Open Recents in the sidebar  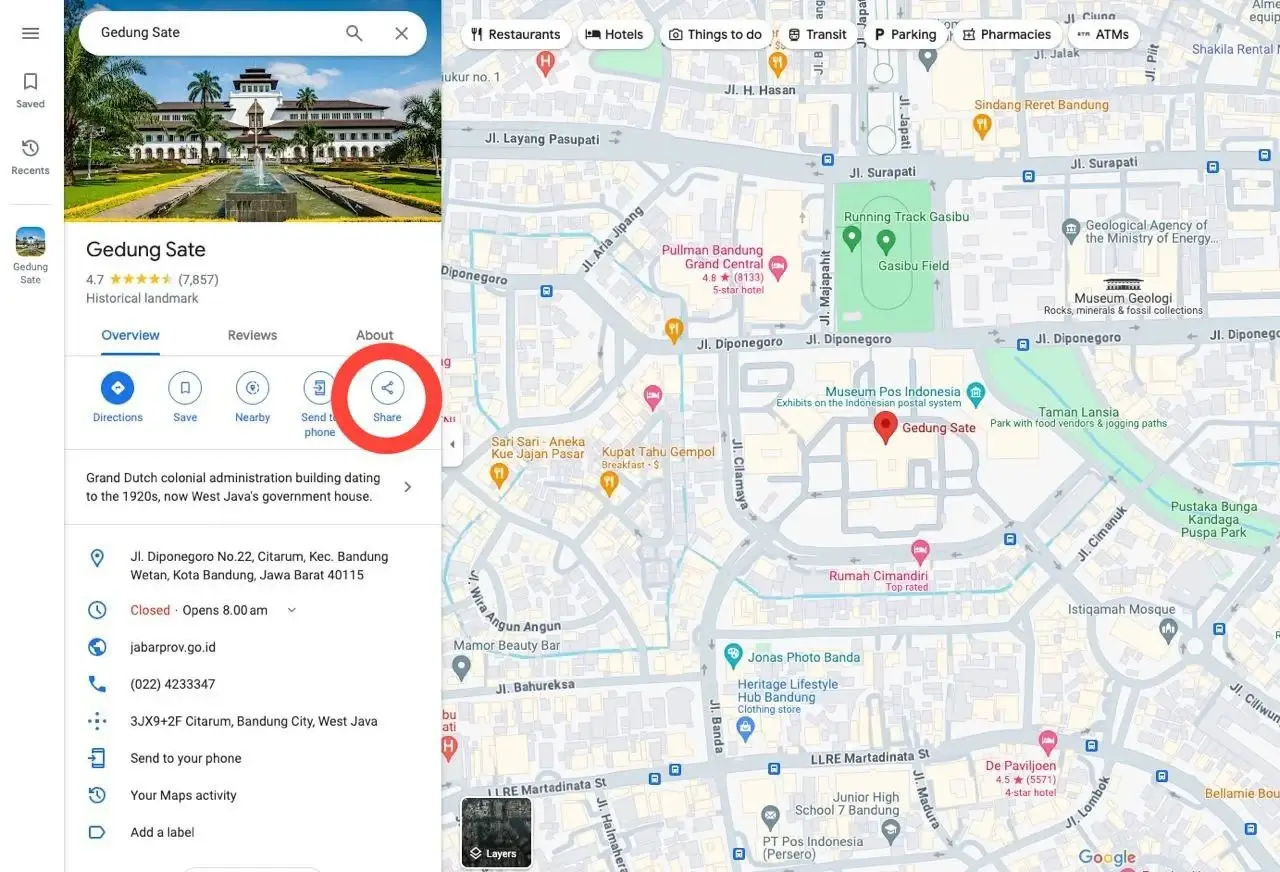click(x=30, y=157)
